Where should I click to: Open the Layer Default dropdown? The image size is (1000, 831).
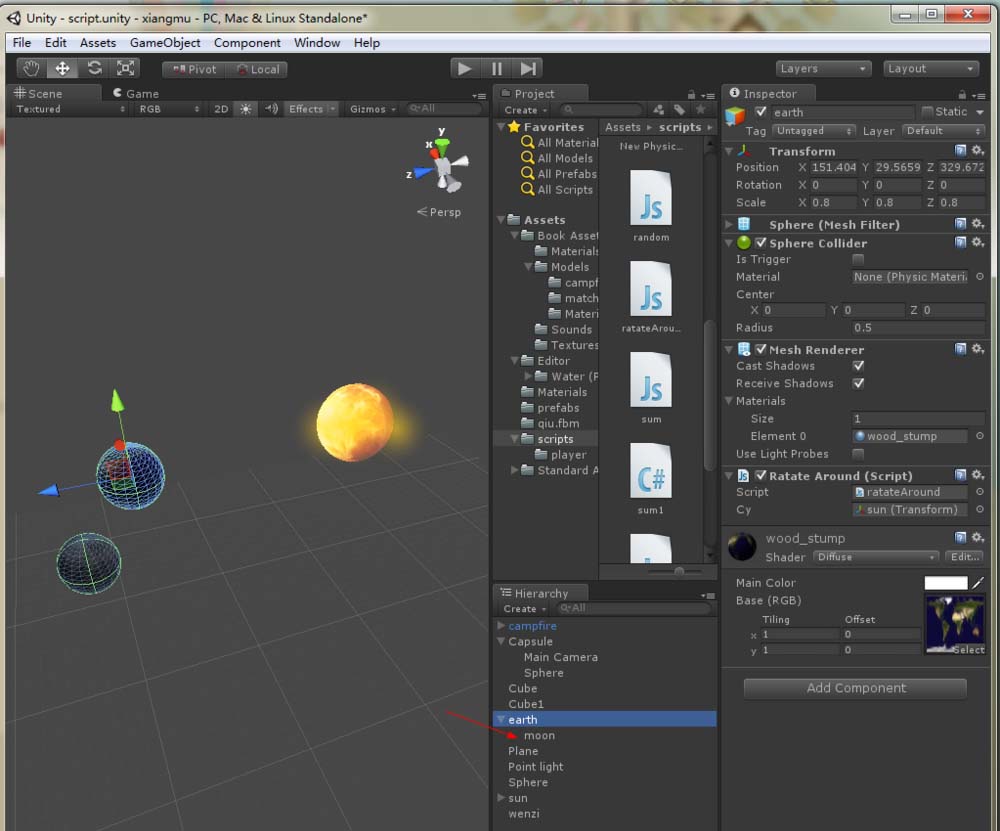coord(944,131)
